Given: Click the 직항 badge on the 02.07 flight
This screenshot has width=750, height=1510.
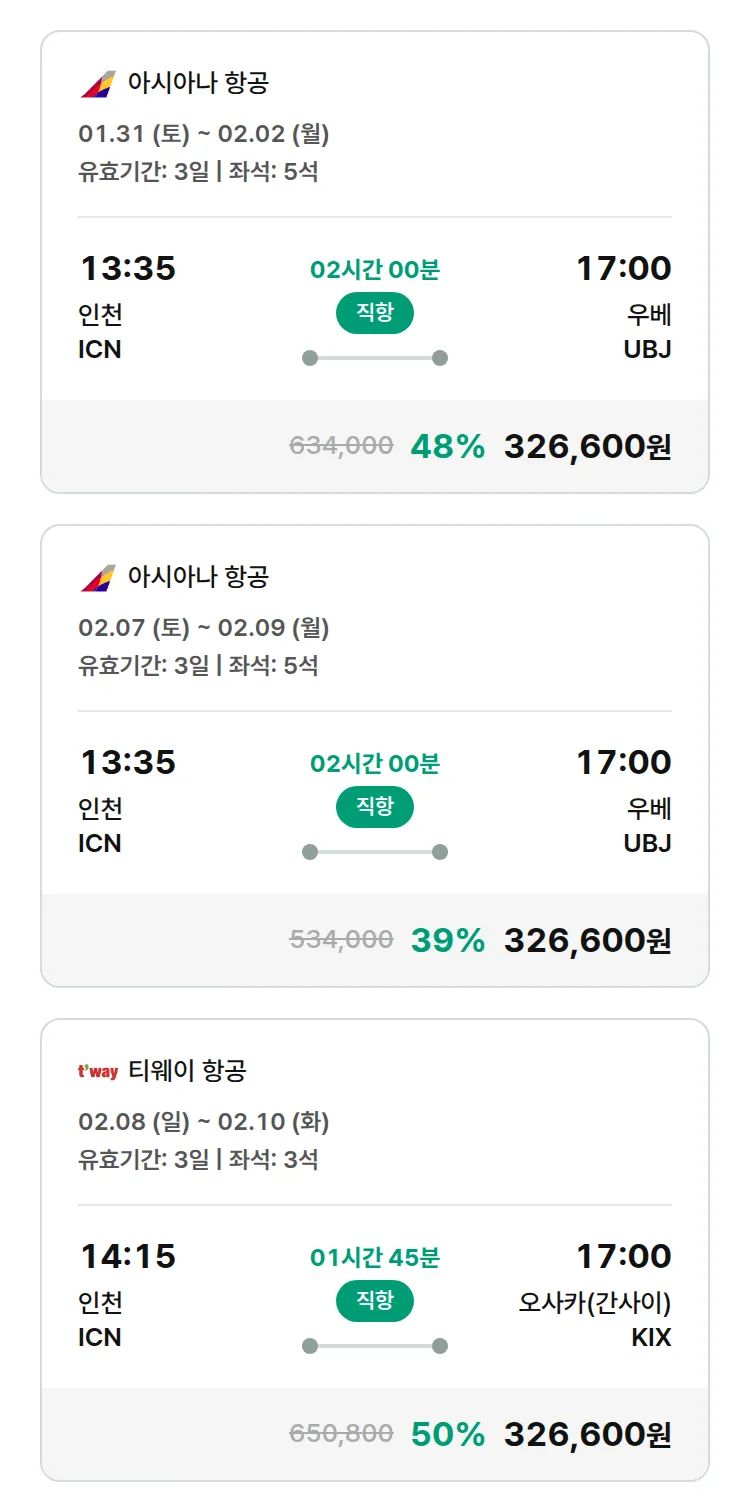Looking at the screenshot, I should click(375, 807).
